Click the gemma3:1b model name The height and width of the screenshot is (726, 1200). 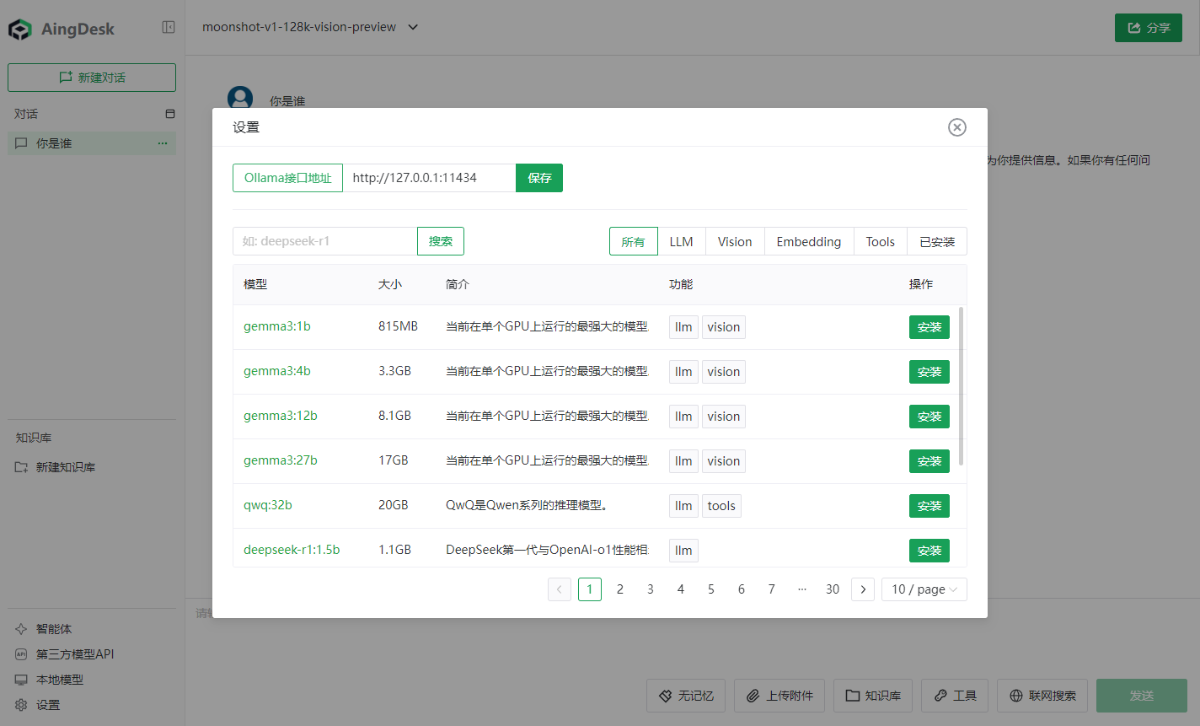tap(277, 327)
